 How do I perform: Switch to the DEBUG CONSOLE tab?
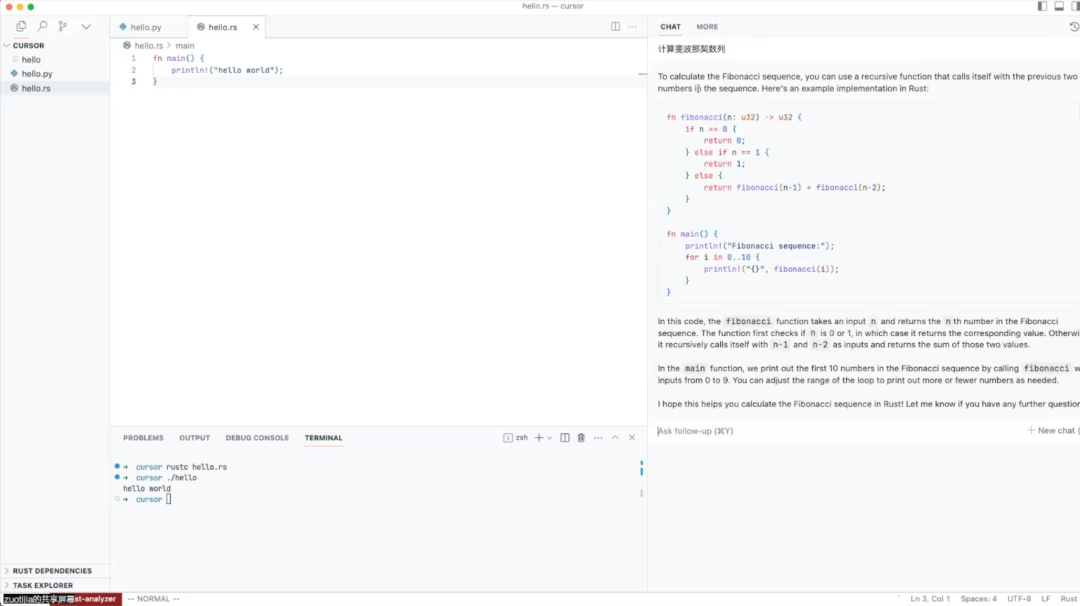tap(257, 438)
